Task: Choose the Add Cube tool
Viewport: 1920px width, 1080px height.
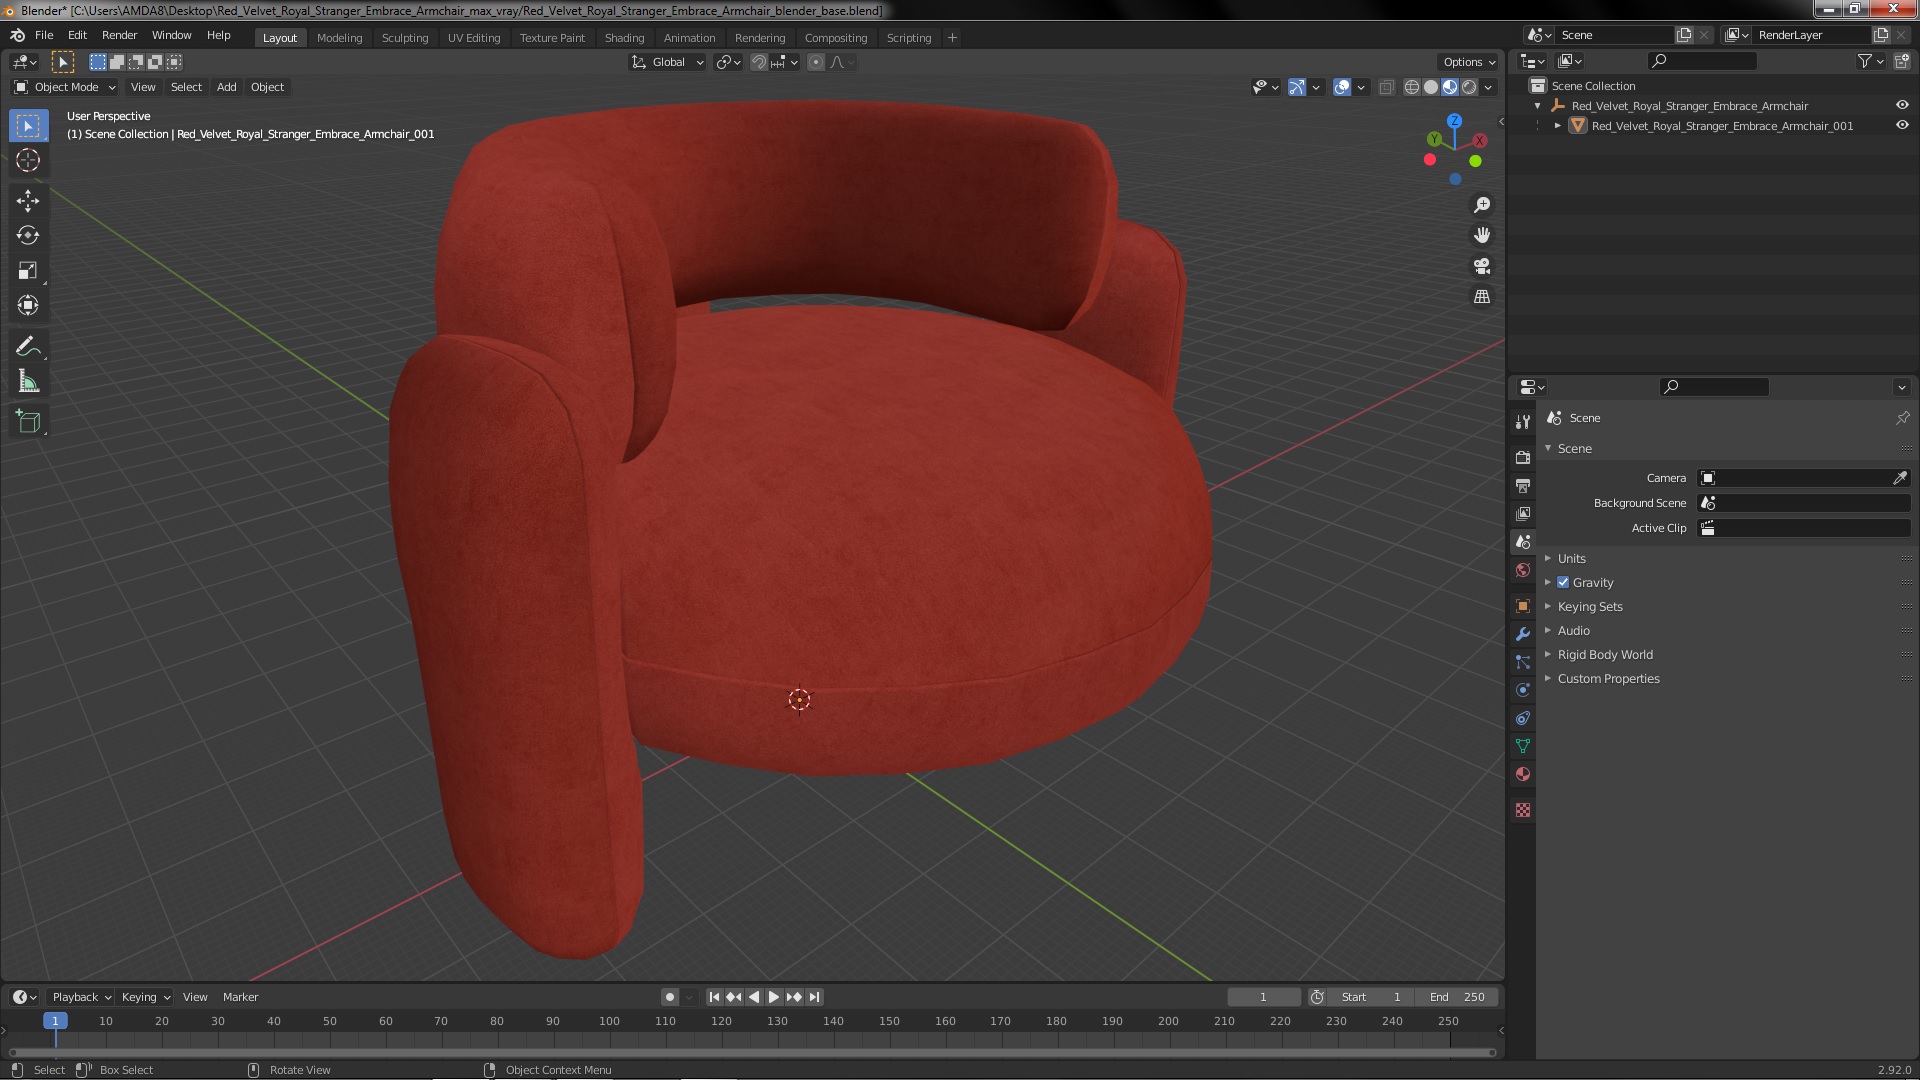Action: [x=28, y=421]
